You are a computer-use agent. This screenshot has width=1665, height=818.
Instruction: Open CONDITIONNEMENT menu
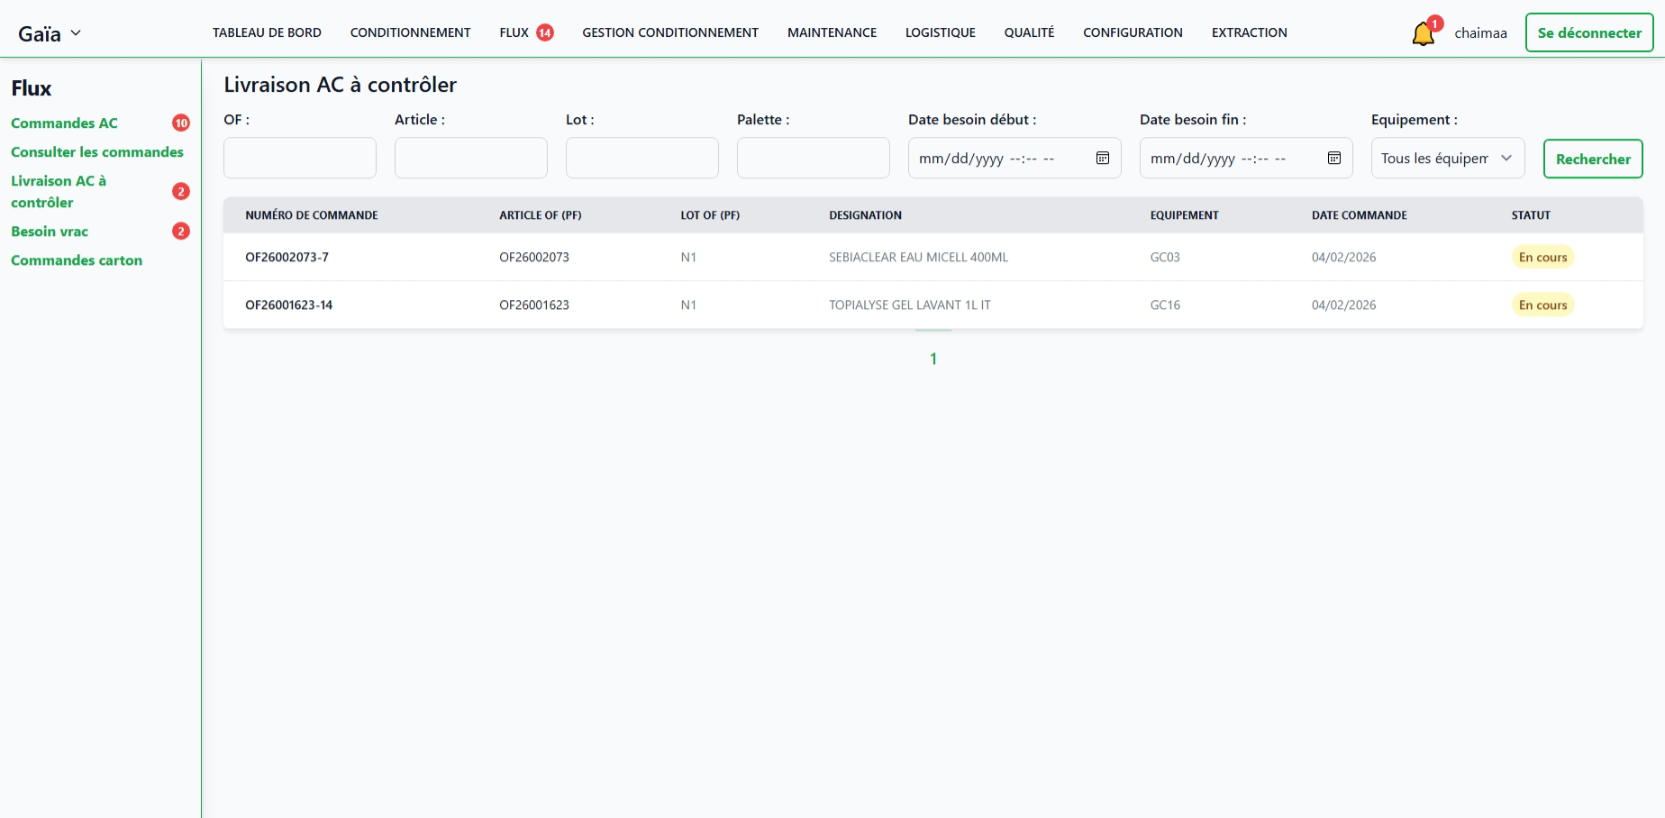[410, 33]
